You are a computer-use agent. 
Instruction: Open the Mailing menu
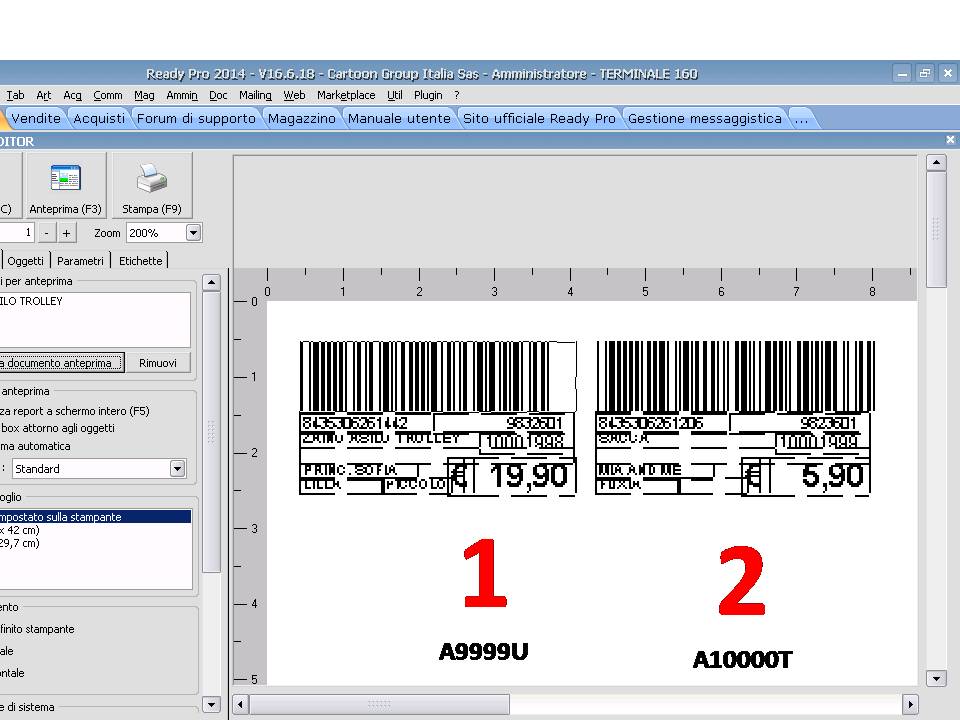(255, 95)
